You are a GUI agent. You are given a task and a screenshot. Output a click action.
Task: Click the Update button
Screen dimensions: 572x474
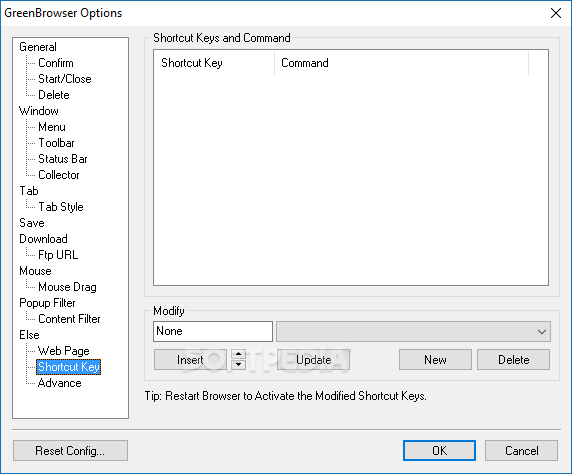(x=313, y=360)
